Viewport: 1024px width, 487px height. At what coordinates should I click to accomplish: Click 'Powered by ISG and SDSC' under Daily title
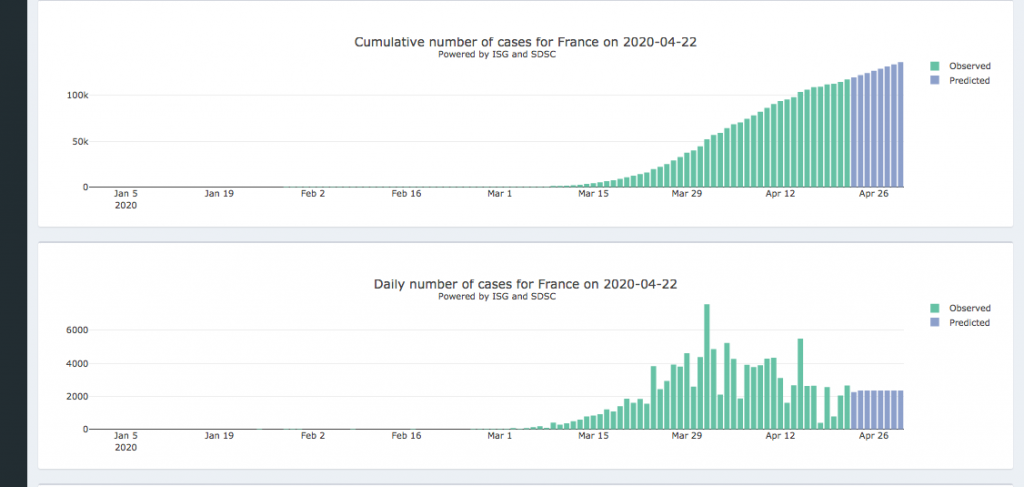click(497, 296)
